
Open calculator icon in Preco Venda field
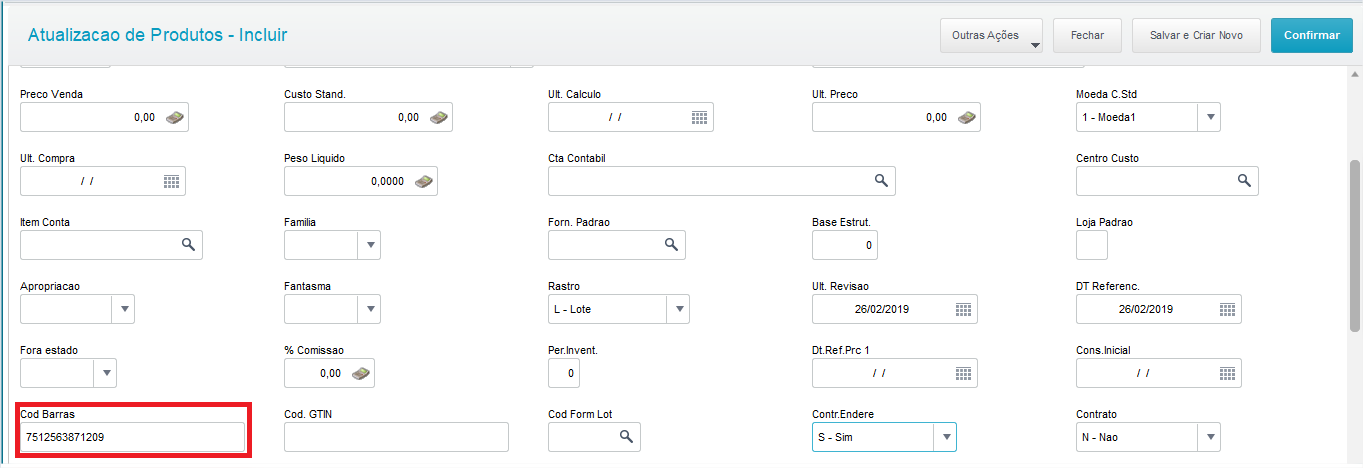pyautogui.click(x=174, y=117)
